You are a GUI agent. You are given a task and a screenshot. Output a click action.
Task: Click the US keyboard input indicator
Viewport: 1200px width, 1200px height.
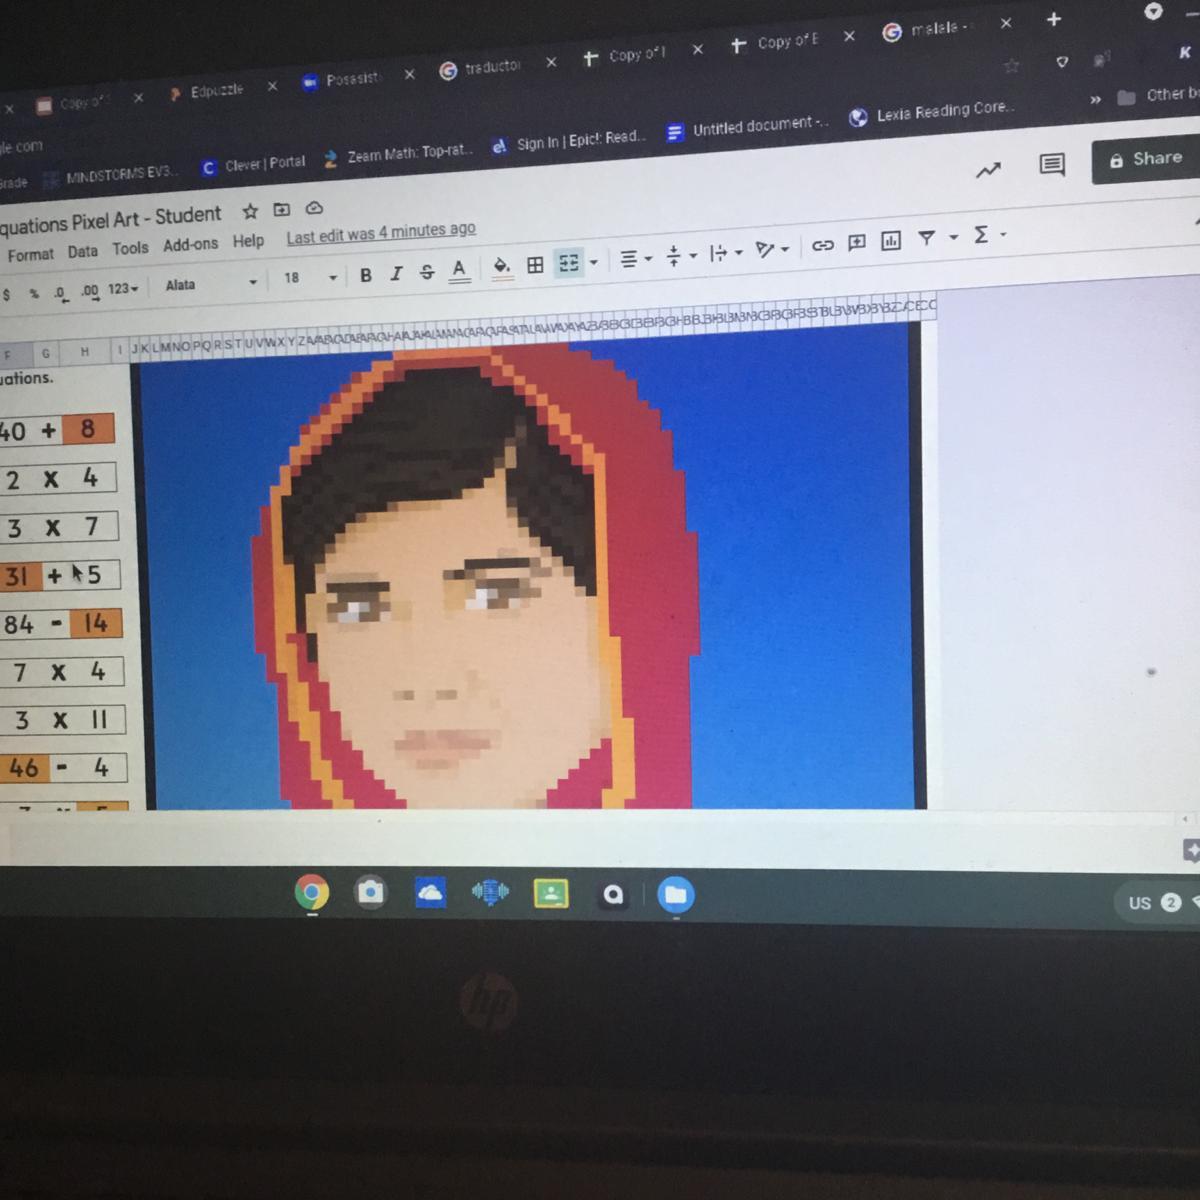tap(1140, 903)
